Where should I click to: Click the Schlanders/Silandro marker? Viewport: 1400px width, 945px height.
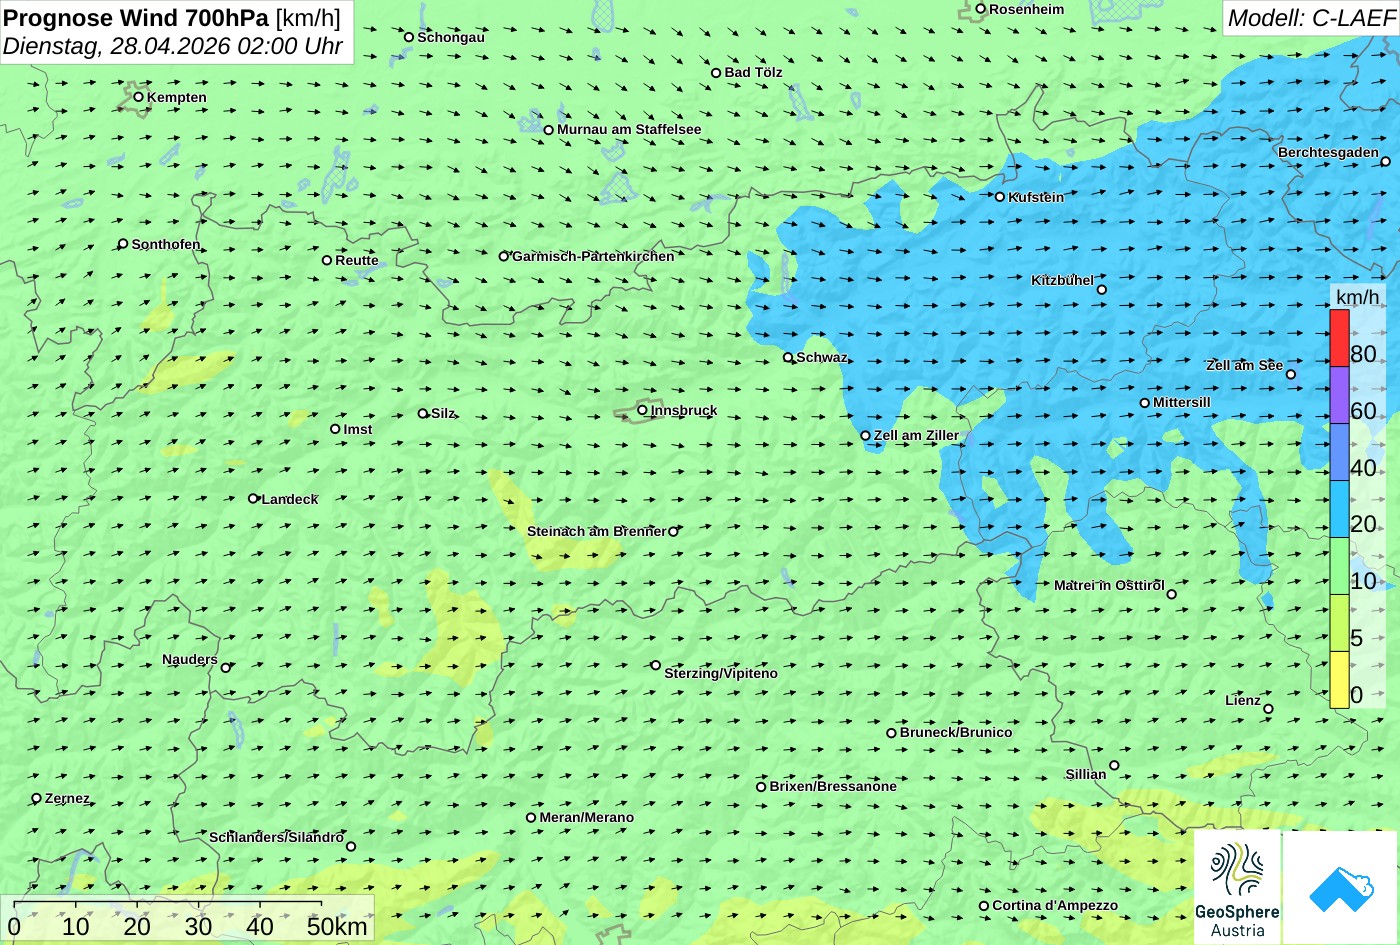(351, 847)
